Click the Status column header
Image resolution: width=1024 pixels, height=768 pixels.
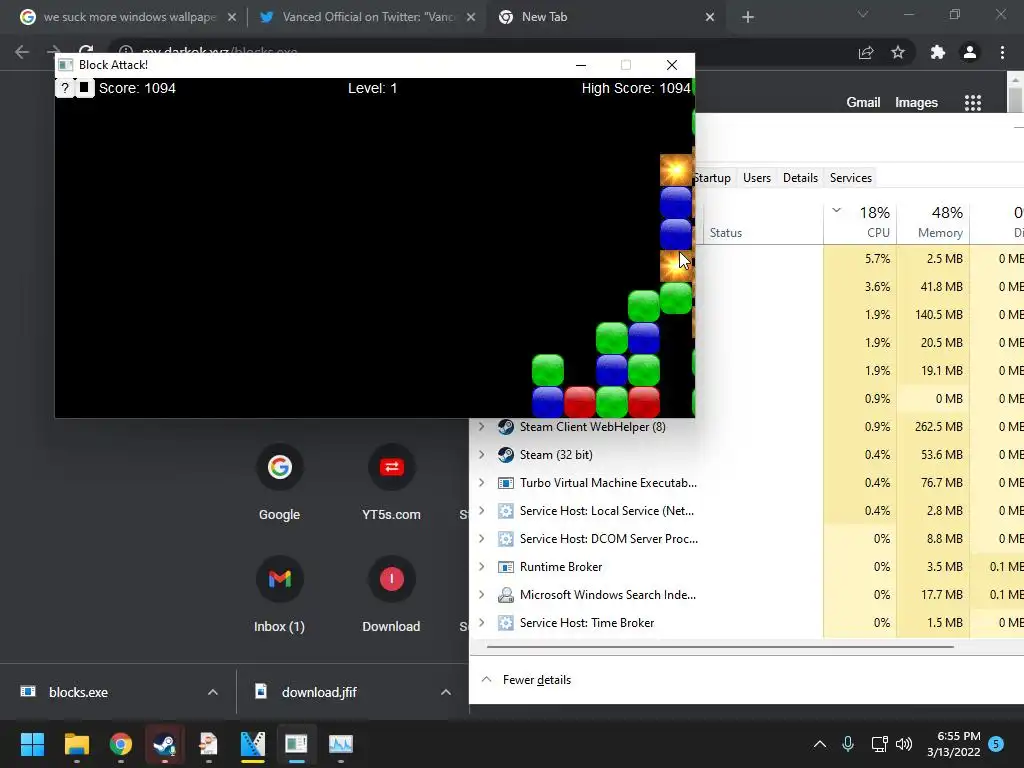pyautogui.click(x=726, y=232)
